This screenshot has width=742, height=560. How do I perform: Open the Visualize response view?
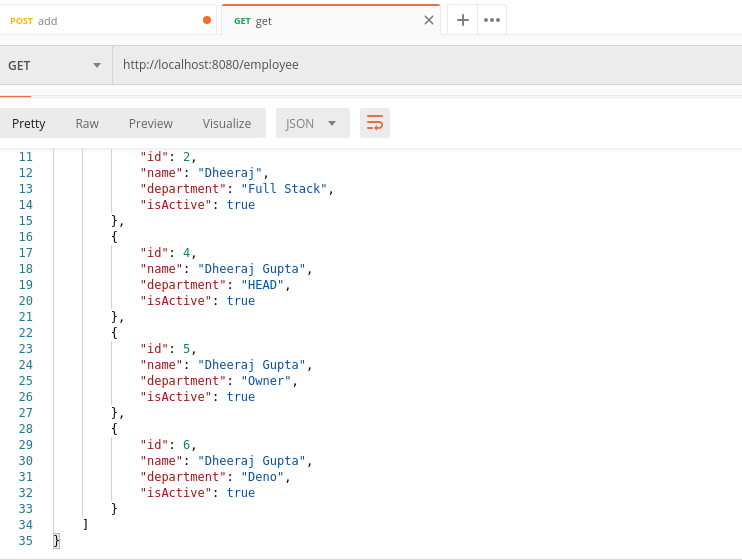click(x=227, y=123)
